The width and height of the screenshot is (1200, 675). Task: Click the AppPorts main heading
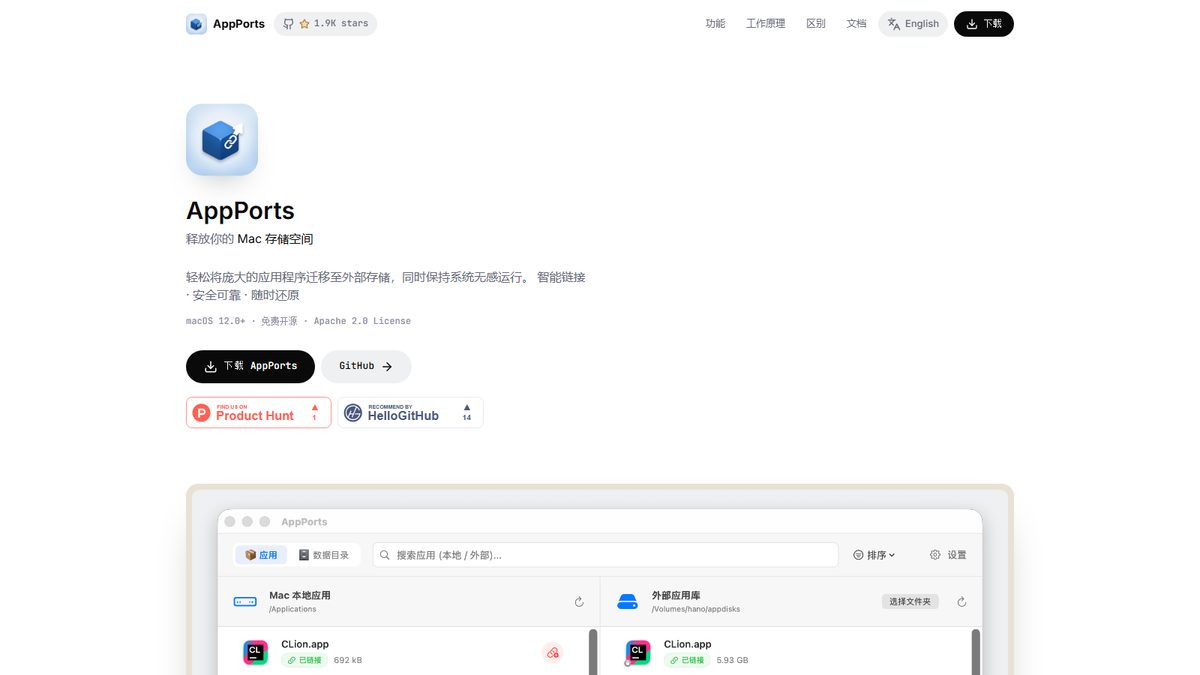(x=240, y=211)
